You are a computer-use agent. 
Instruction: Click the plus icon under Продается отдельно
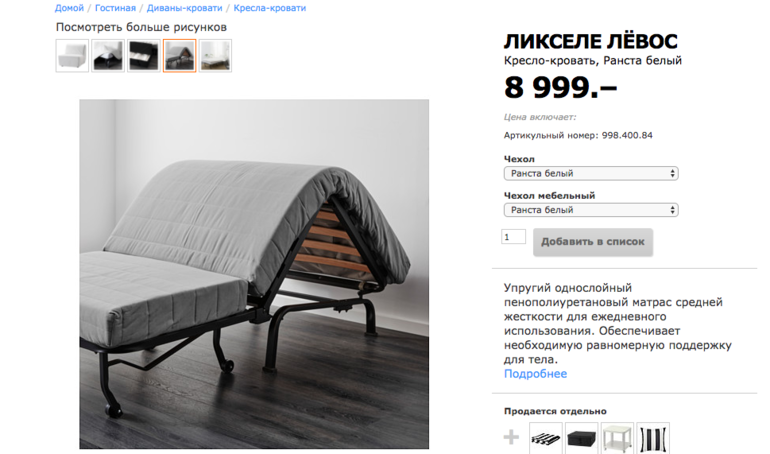511,437
